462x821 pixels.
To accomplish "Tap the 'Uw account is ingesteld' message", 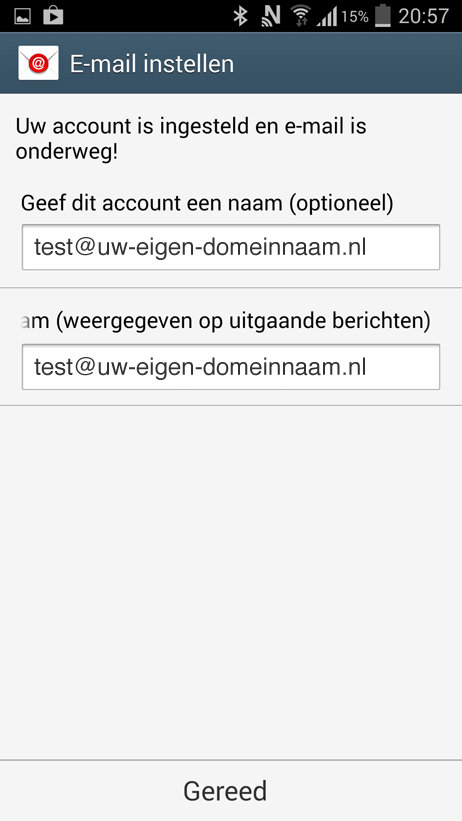I will [191, 139].
